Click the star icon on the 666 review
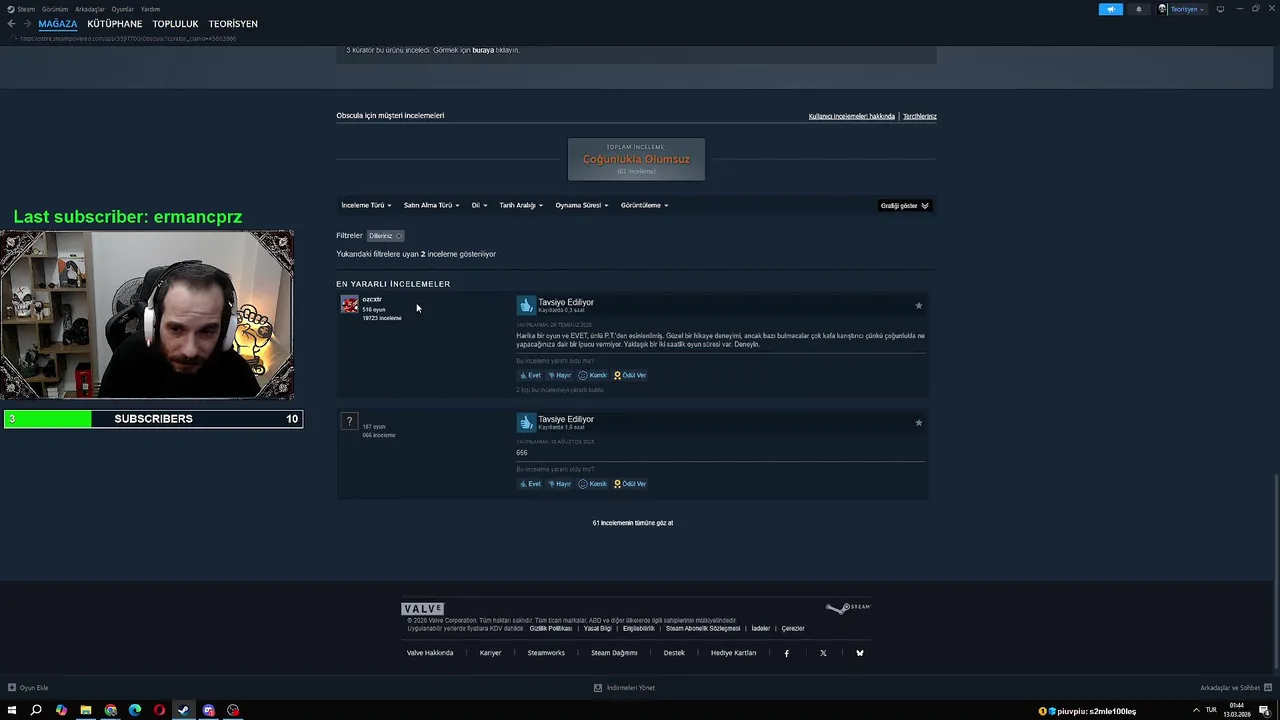The height and width of the screenshot is (720, 1280). click(919, 422)
